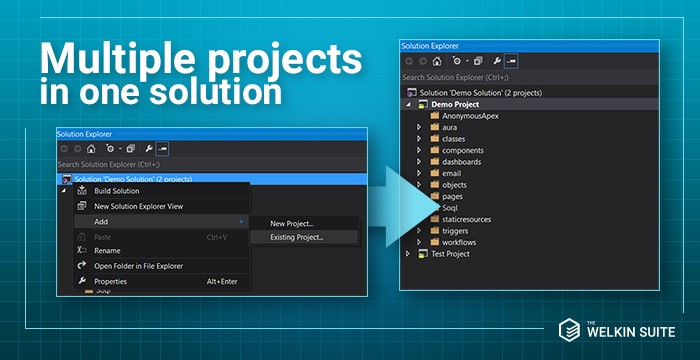
Task: Click wrench Properties icon above Demo Project tree
Action: point(497,61)
